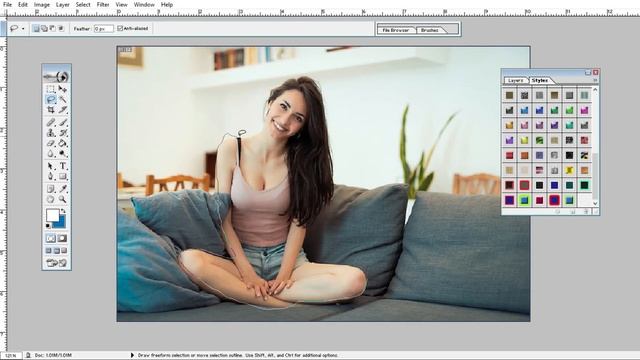
Task: Select the Brush tool
Action: tap(62, 122)
